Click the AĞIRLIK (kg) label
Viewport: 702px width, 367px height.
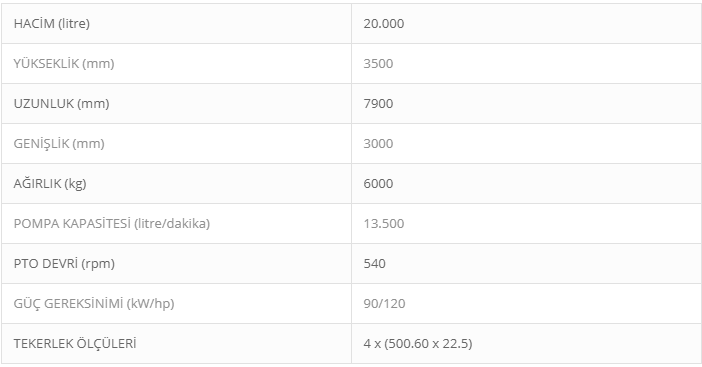point(50,184)
